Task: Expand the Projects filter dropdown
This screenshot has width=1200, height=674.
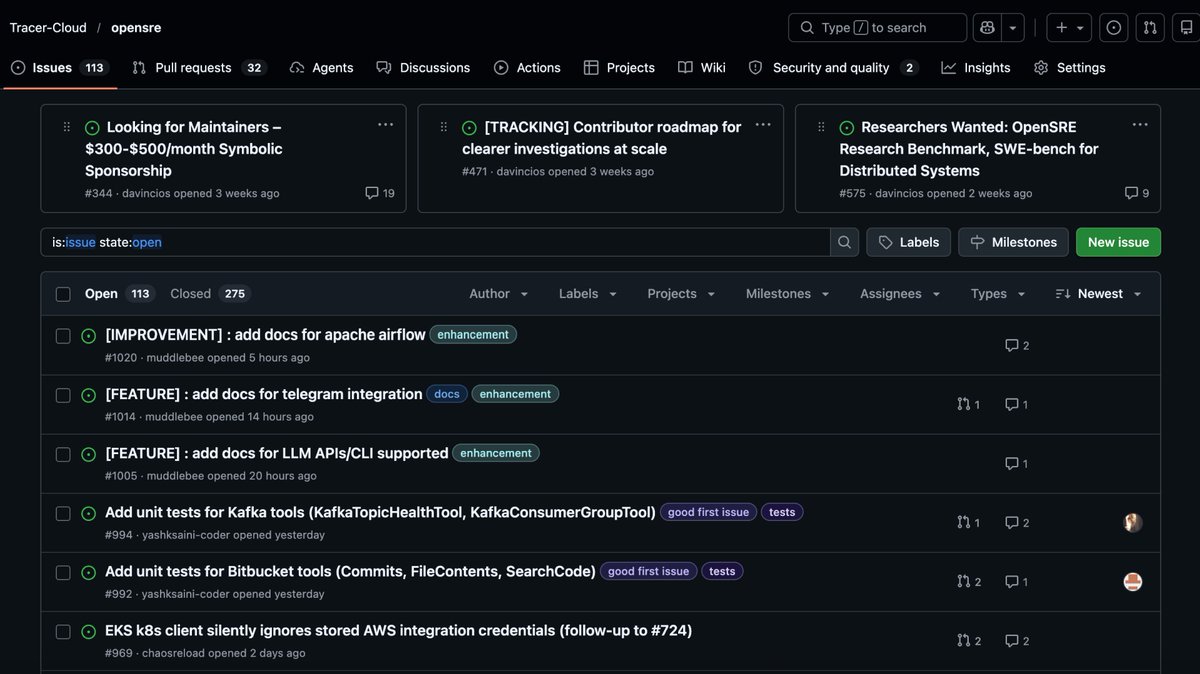Action: 682,294
